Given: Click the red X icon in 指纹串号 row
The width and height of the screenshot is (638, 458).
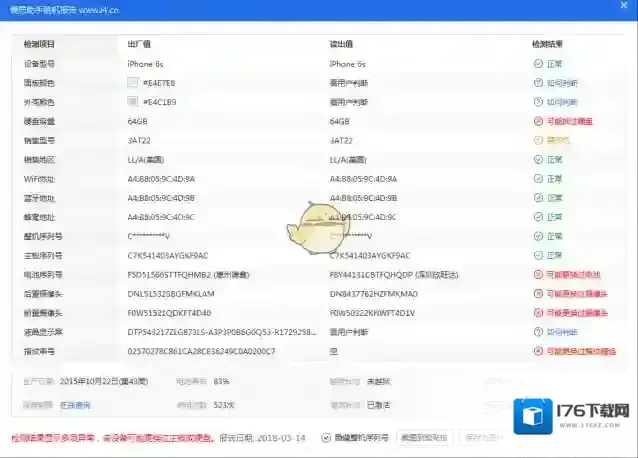Looking at the screenshot, I should 538,351.
